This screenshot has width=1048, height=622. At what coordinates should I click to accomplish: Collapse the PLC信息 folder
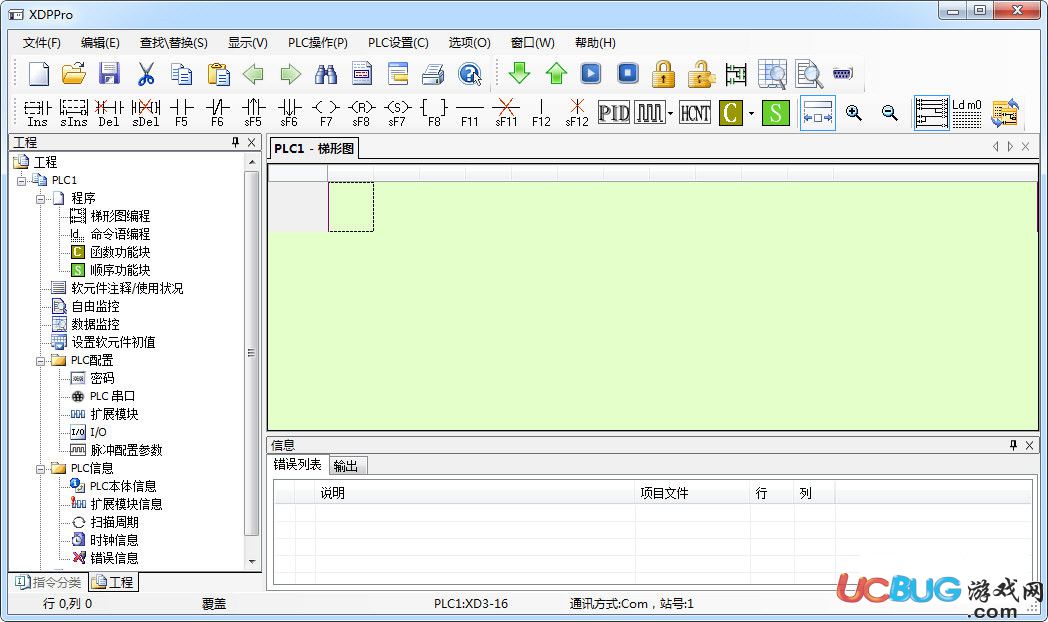40,469
